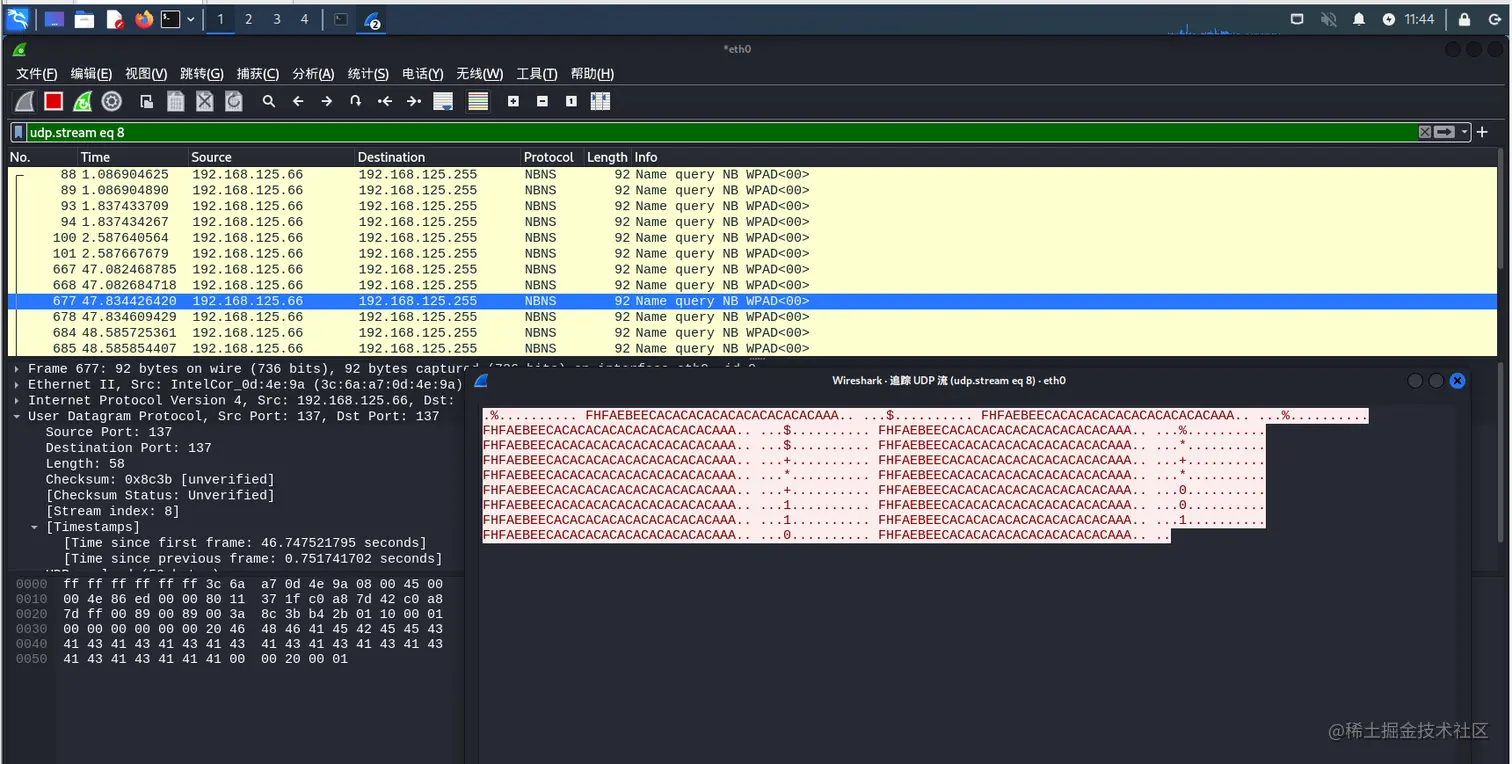The image size is (1512, 764).
Task: Switch to workspace 3
Action: [277, 19]
